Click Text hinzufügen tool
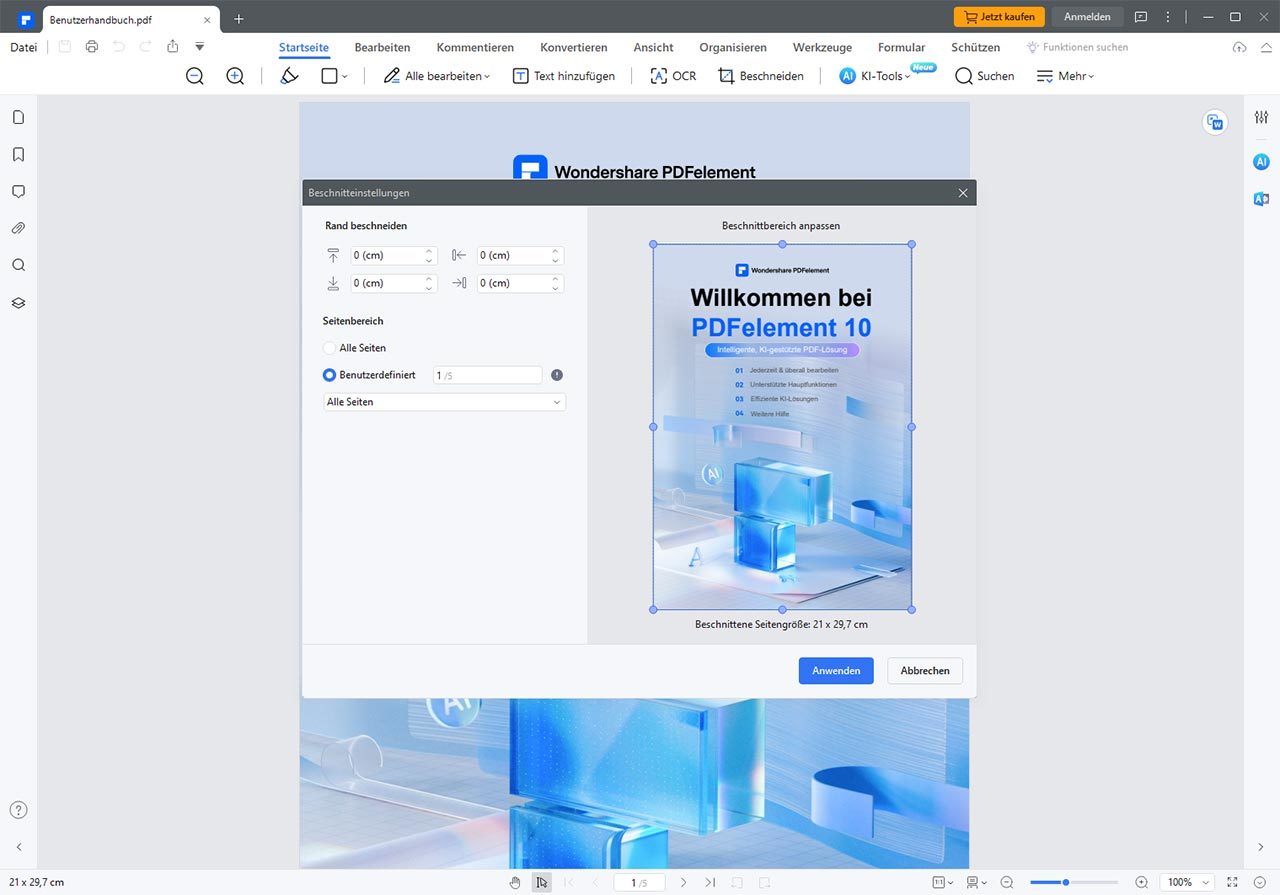The width and height of the screenshot is (1280, 895). click(564, 76)
